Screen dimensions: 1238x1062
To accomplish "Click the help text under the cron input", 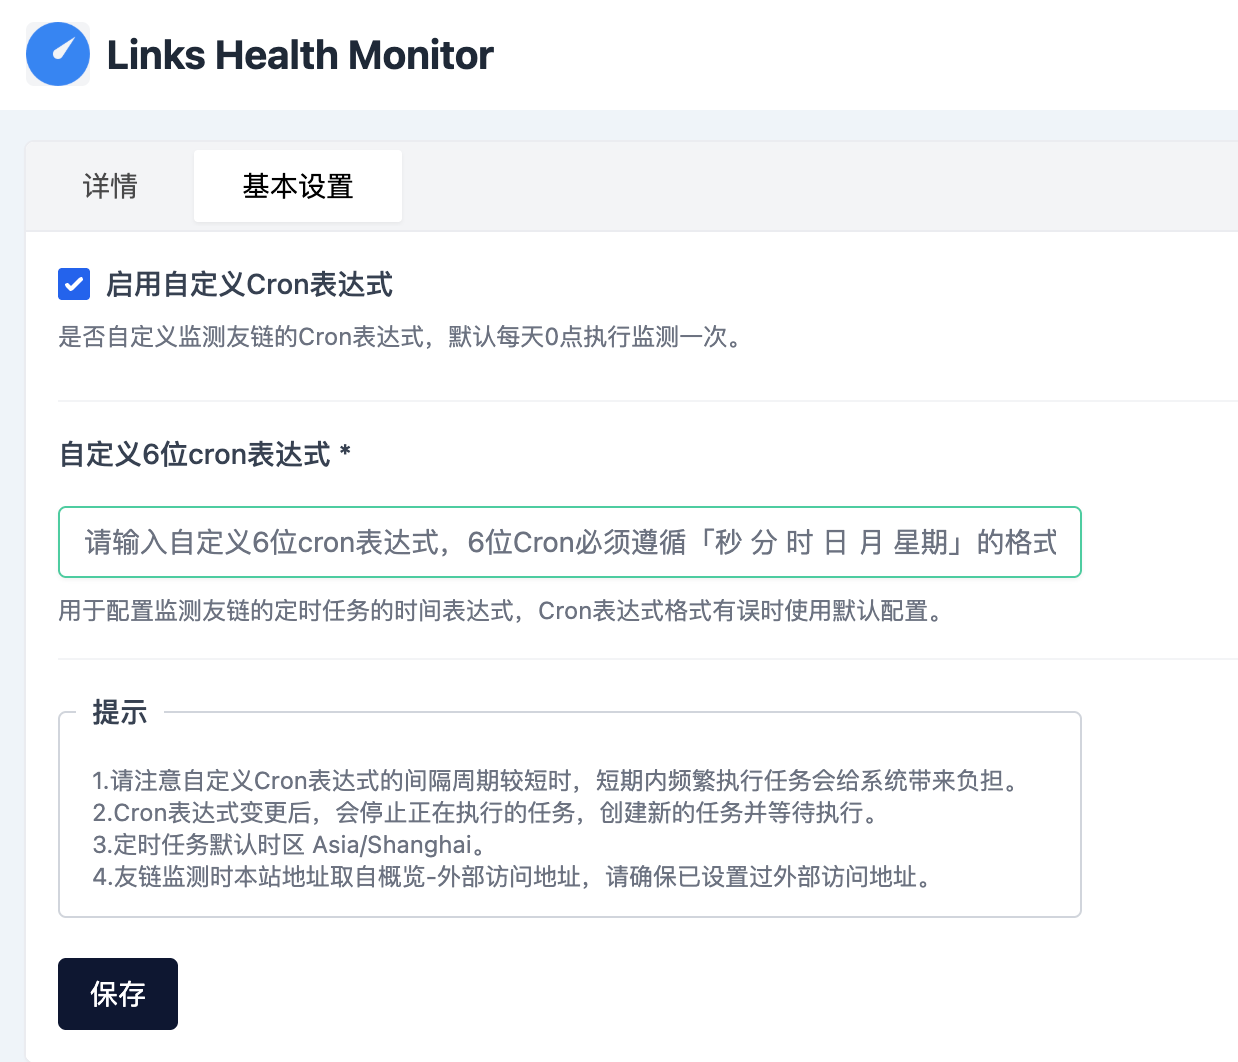I will [x=502, y=610].
